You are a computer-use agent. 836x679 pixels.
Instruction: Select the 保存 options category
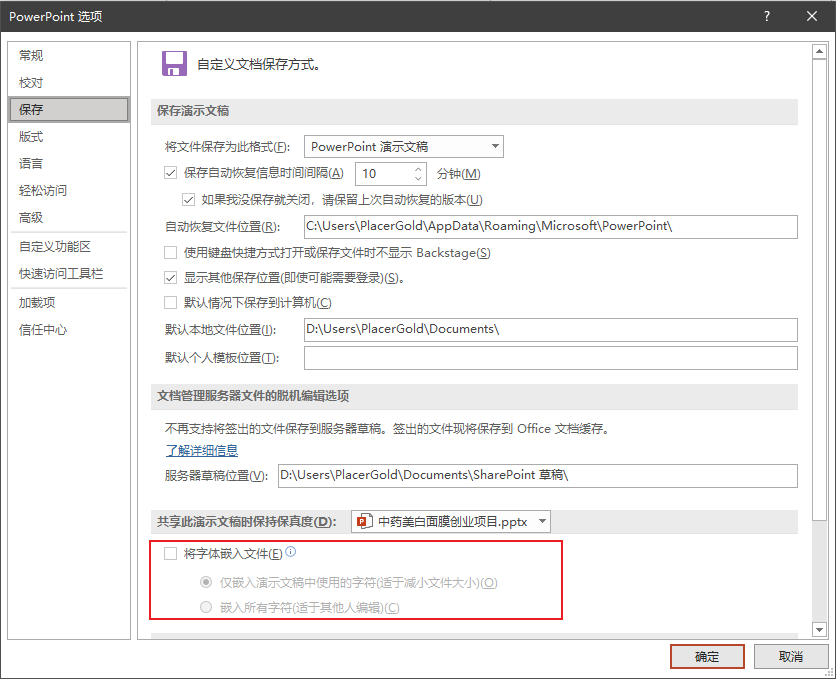(69, 110)
